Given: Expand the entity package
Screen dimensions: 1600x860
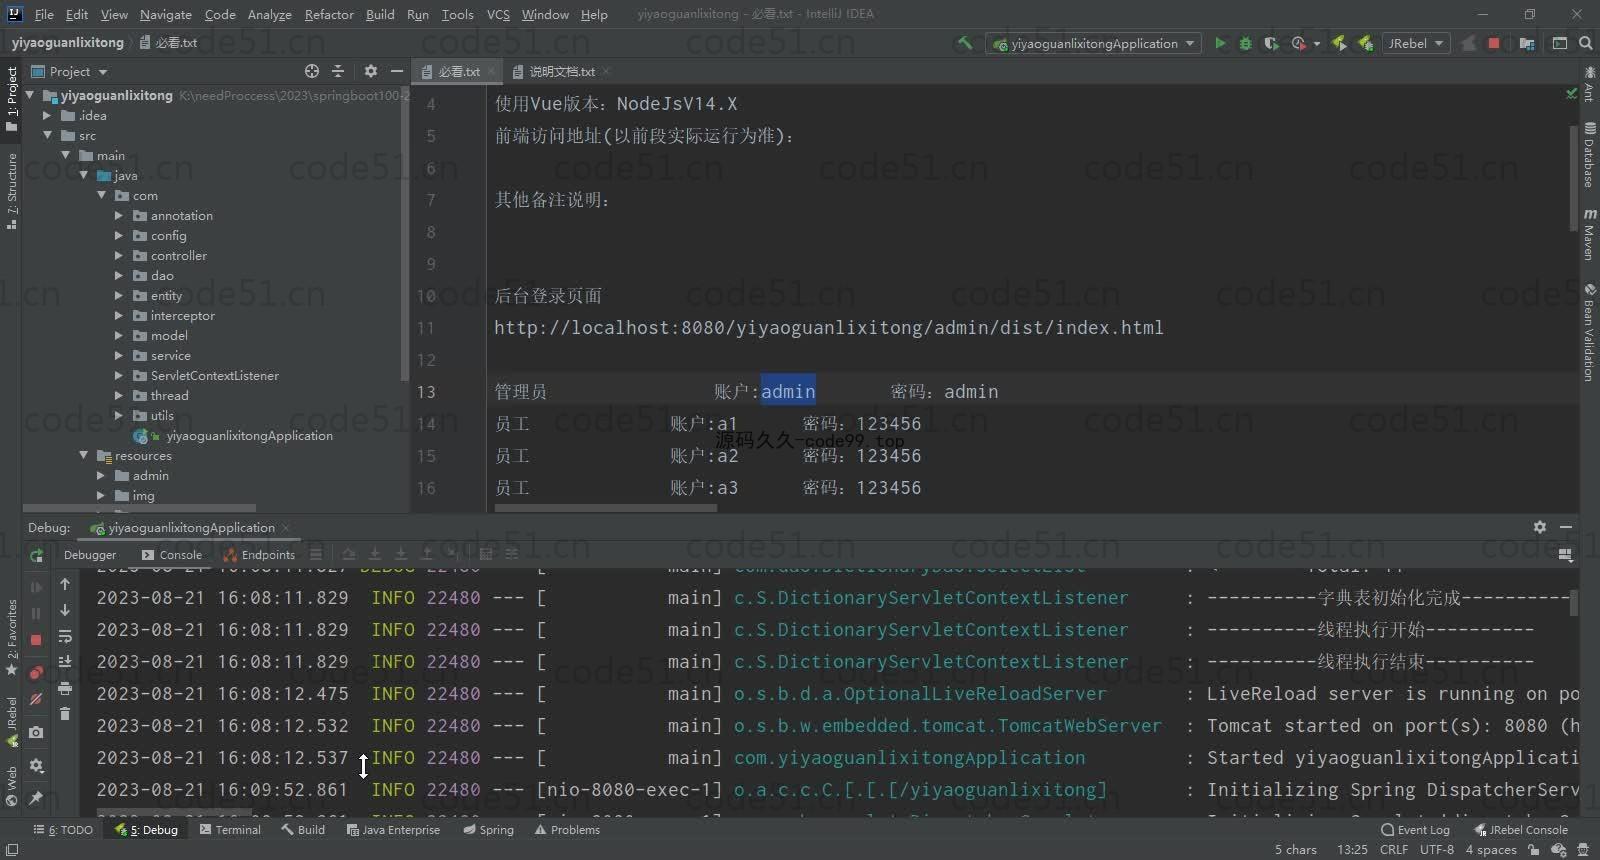Looking at the screenshot, I should [x=119, y=295].
